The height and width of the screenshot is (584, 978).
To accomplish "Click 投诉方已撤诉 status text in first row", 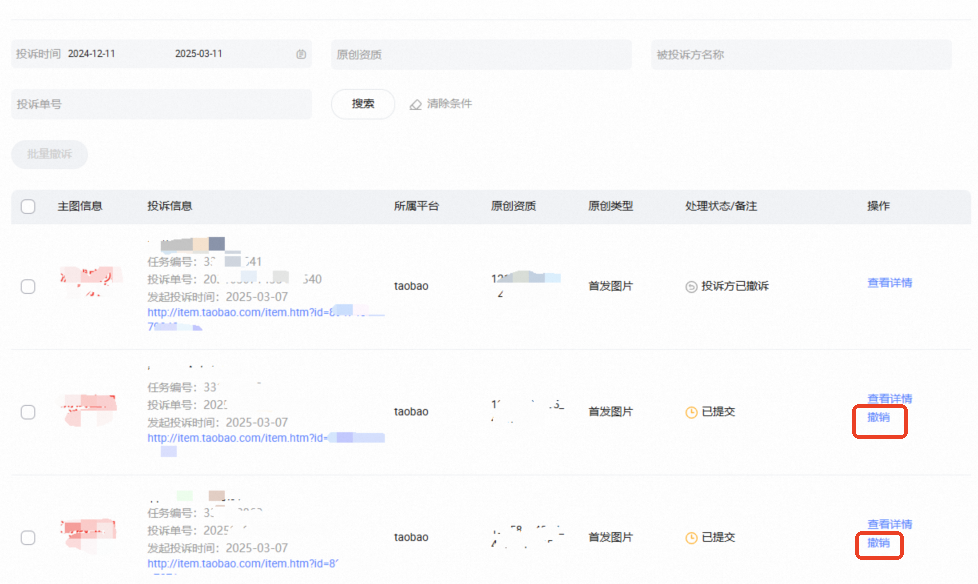I will 735,286.
